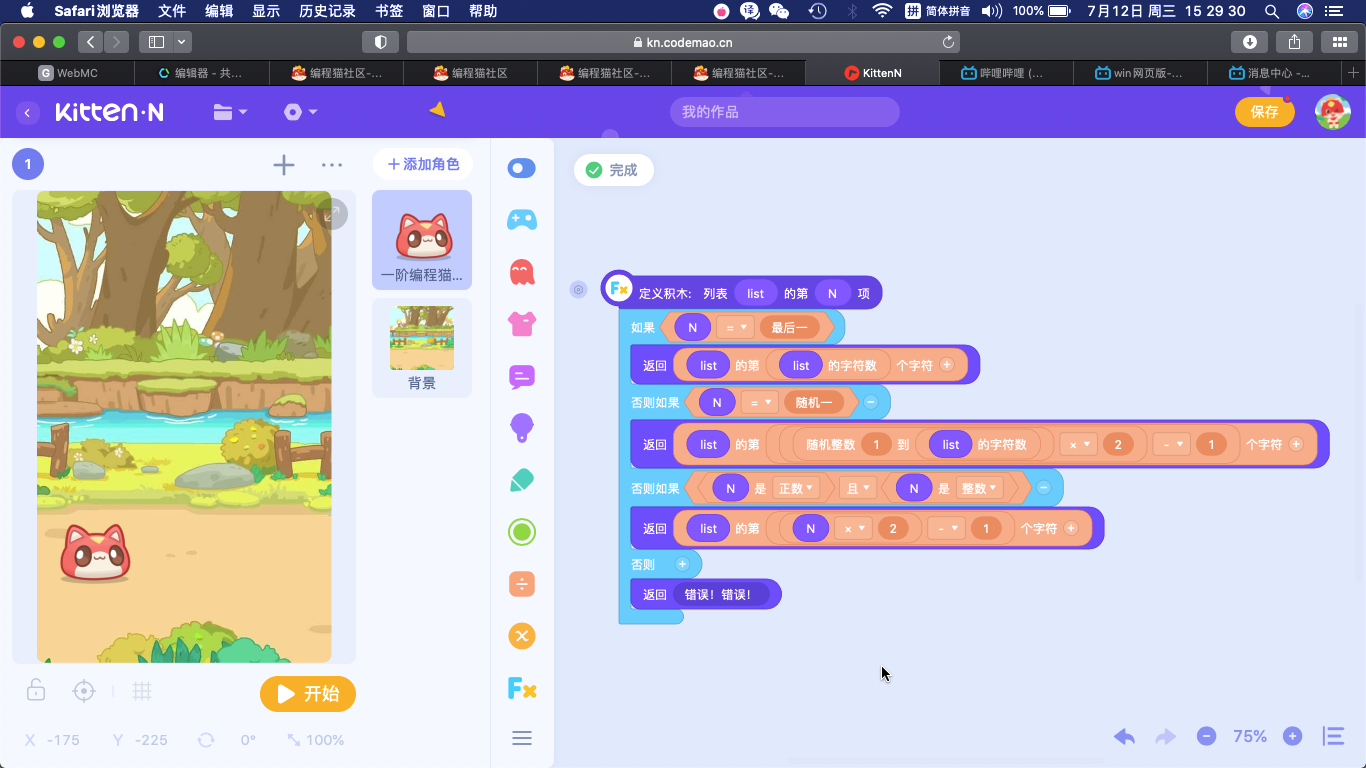This screenshot has width=1366, height=768.
Task: Open the folder file dropdown menu
Action: coord(230,112)
